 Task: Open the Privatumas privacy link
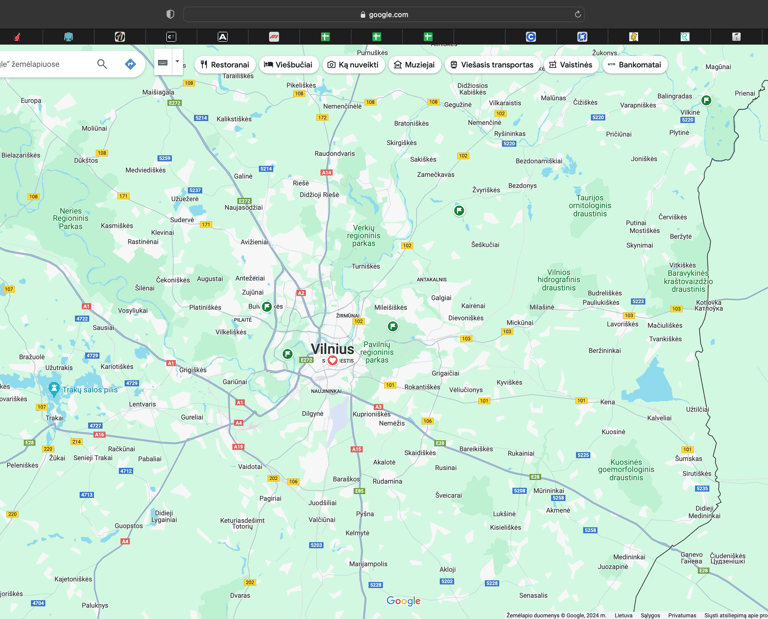[x=682, y=616]
